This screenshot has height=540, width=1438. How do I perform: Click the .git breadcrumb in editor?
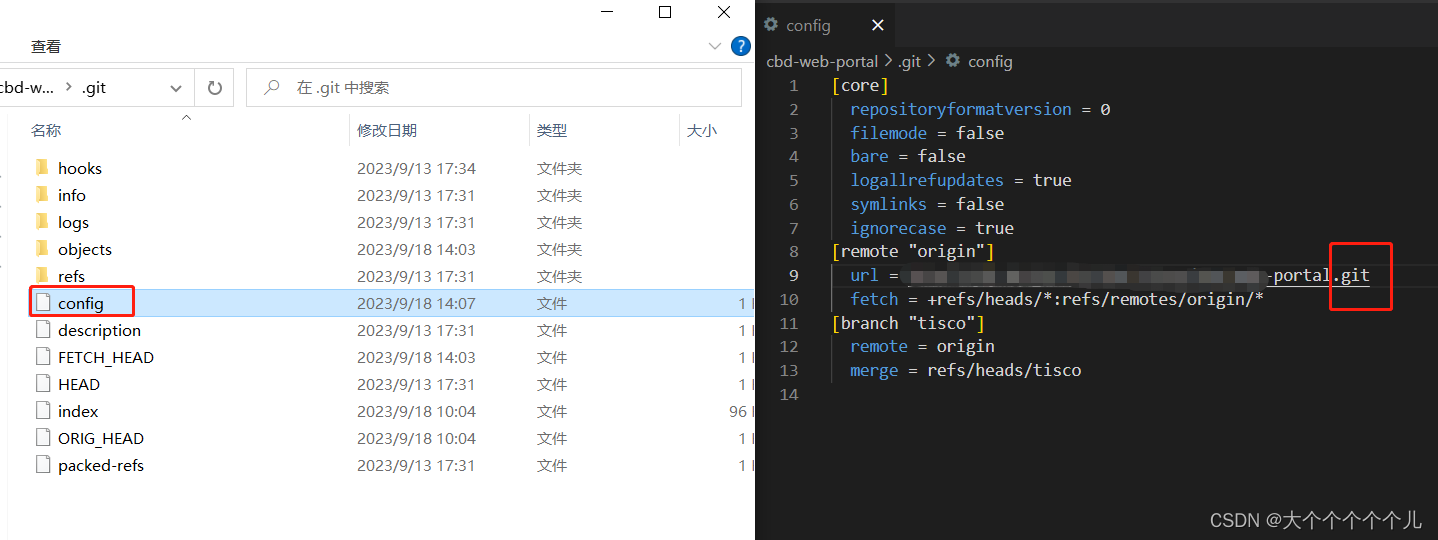(909, 61)
